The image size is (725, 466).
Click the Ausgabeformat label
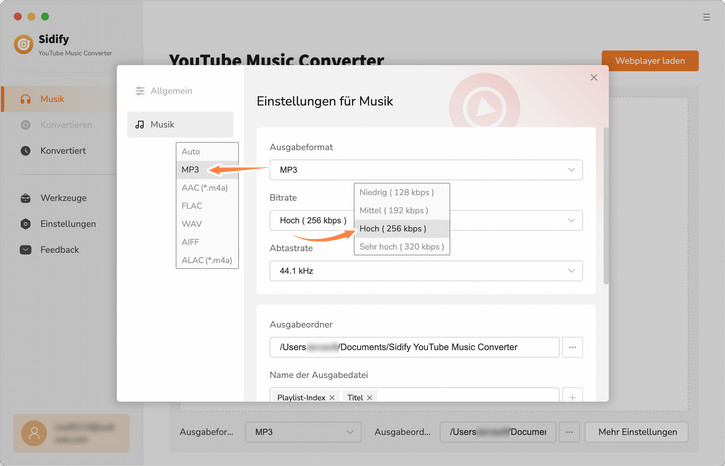click(301, 147)
